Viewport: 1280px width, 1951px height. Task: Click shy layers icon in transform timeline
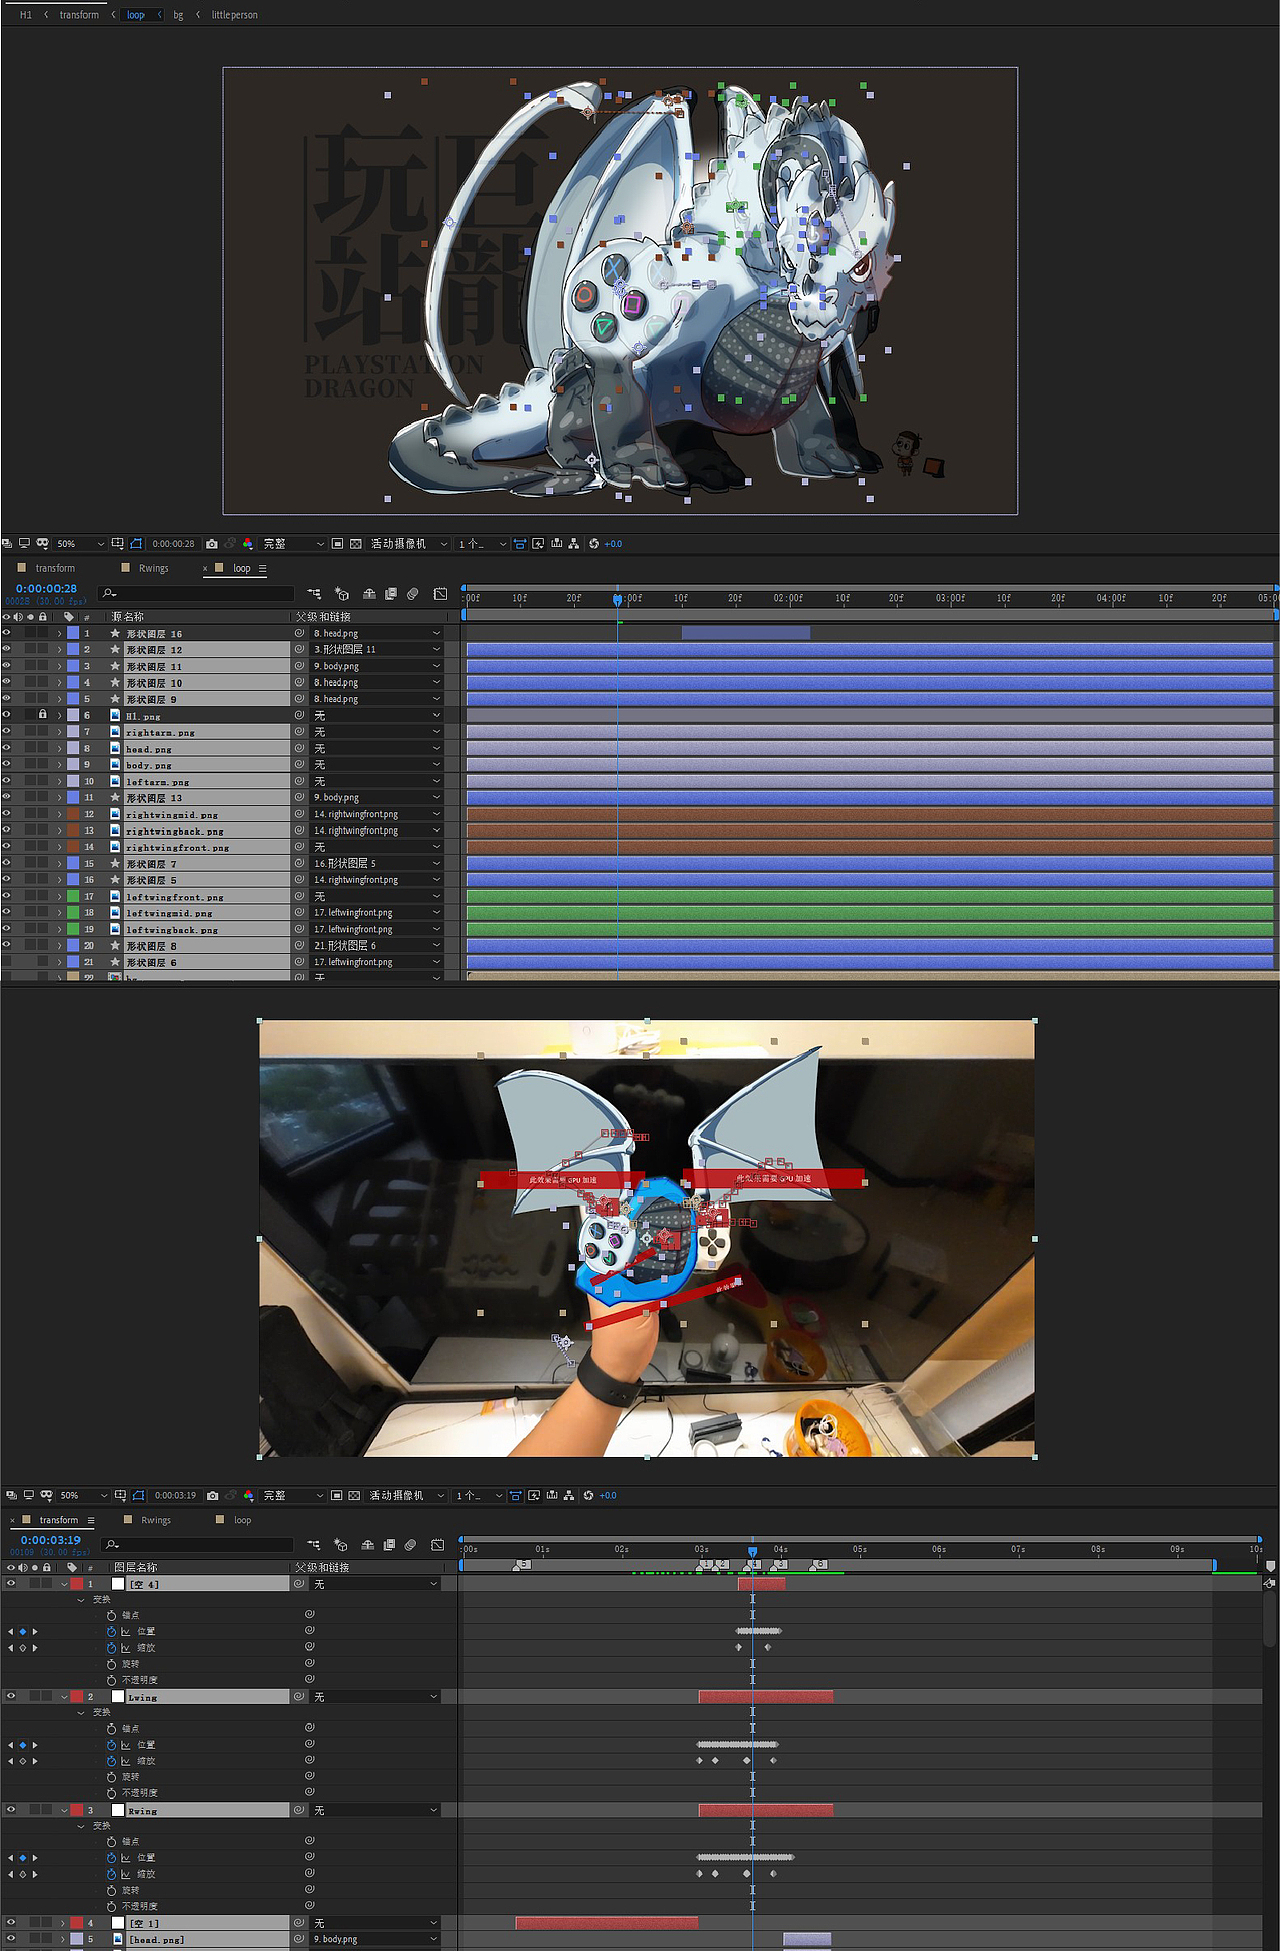367,1545
